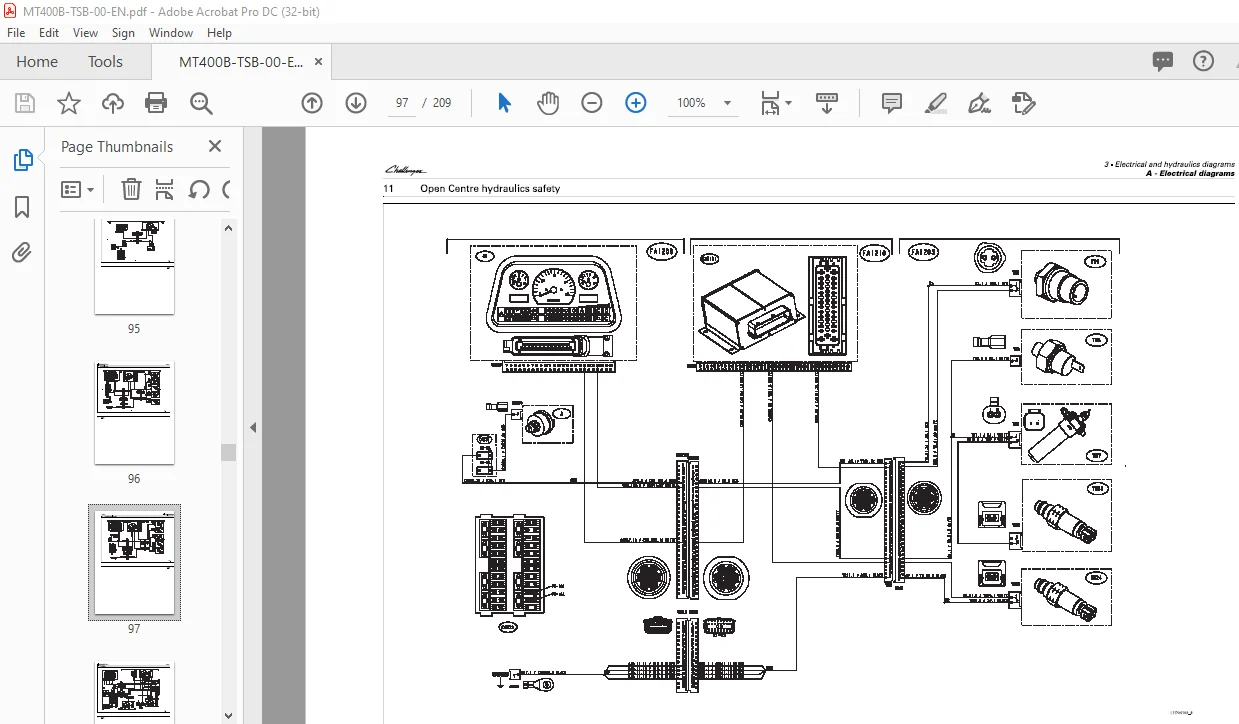Open the View menu
The image size is (1239, 724).
(86, 33)
